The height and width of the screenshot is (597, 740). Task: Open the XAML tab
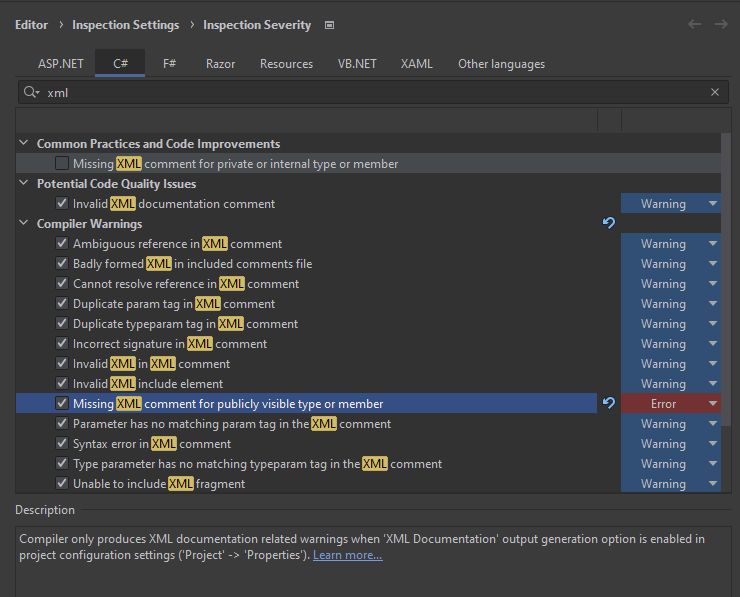[416, 64]
